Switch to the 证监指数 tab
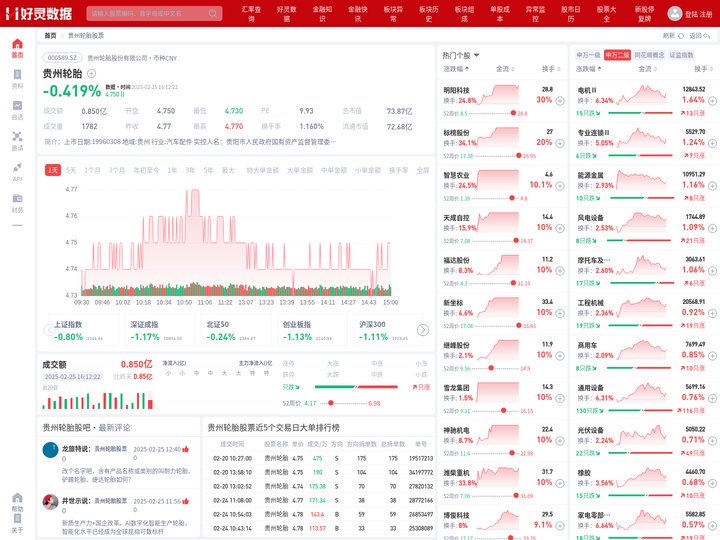Image resolution: width=720 pixels, height=540 pixels. [681, 55]
